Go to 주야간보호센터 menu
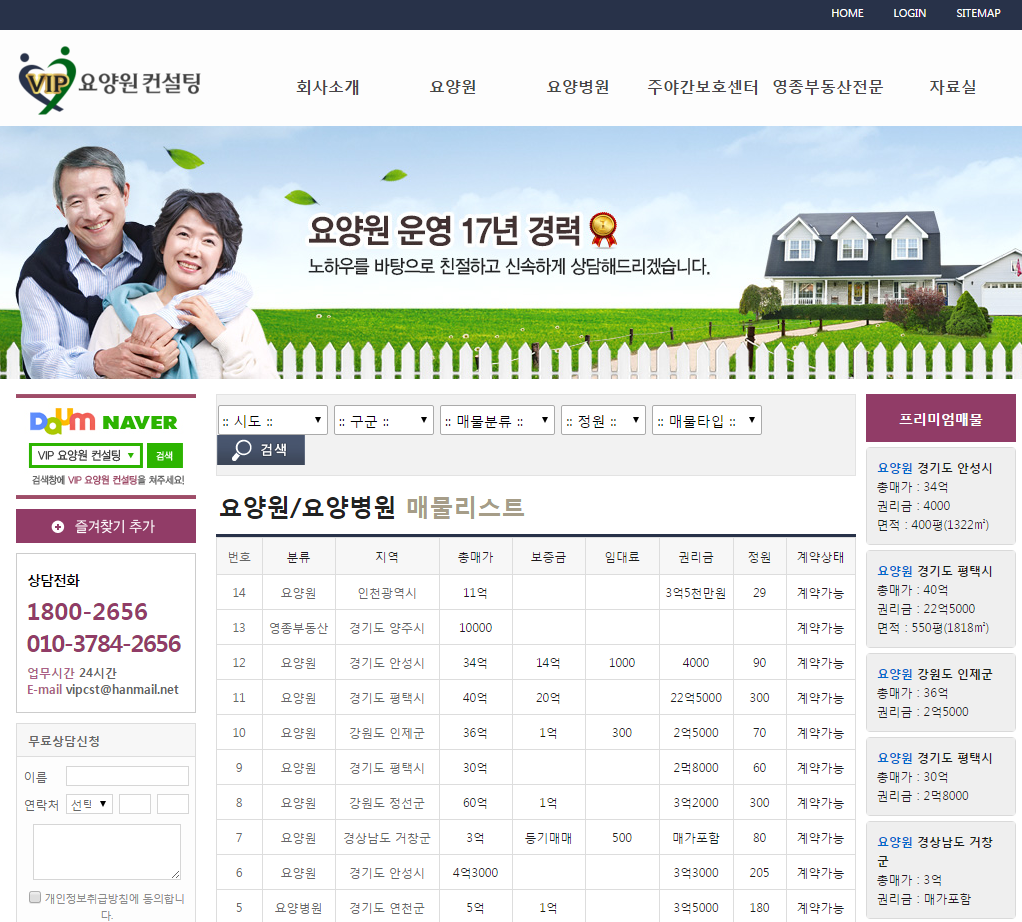Image resolution: width=1022 pixels, height=922 pixels. [x=702, y=87]
